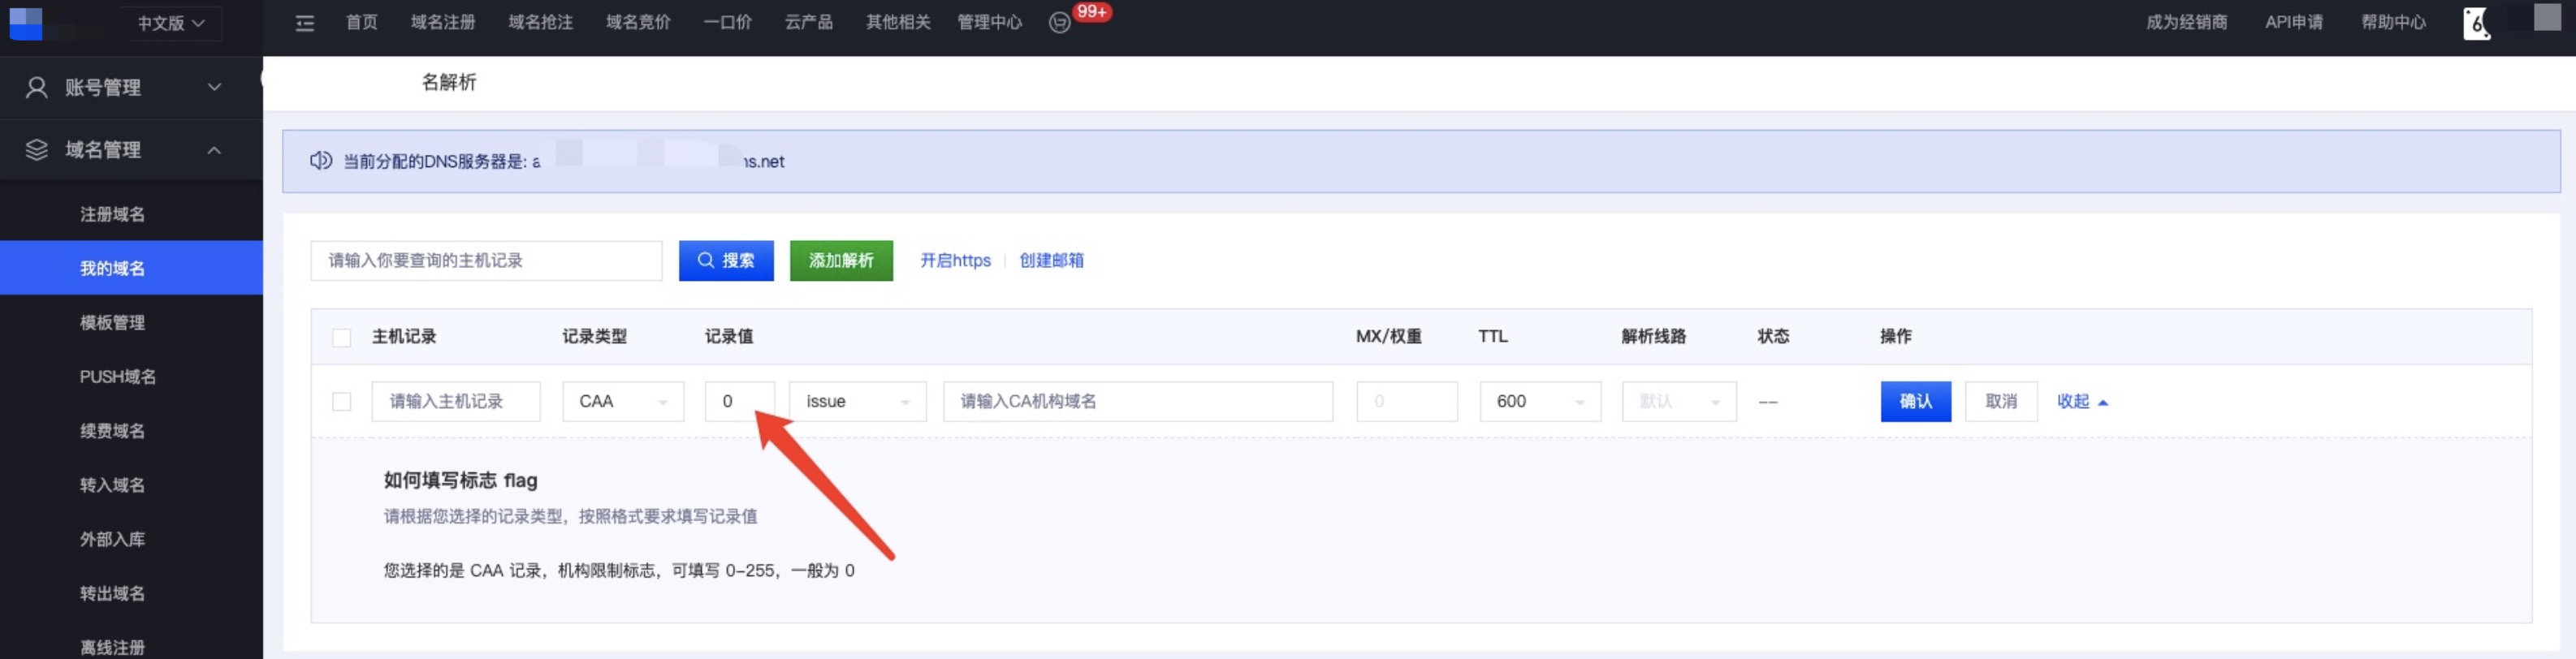Click the blue 确认 button
The width and height of the screenshot is (2576, 659).
(x=1914, y=402)
